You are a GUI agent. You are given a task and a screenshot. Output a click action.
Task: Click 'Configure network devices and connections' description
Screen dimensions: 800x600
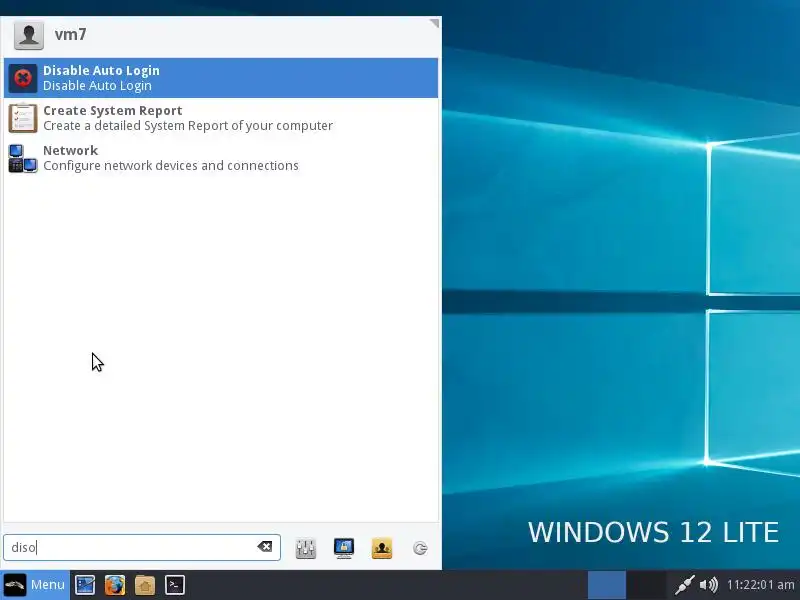pyautogui.click(x=171, y=166)
